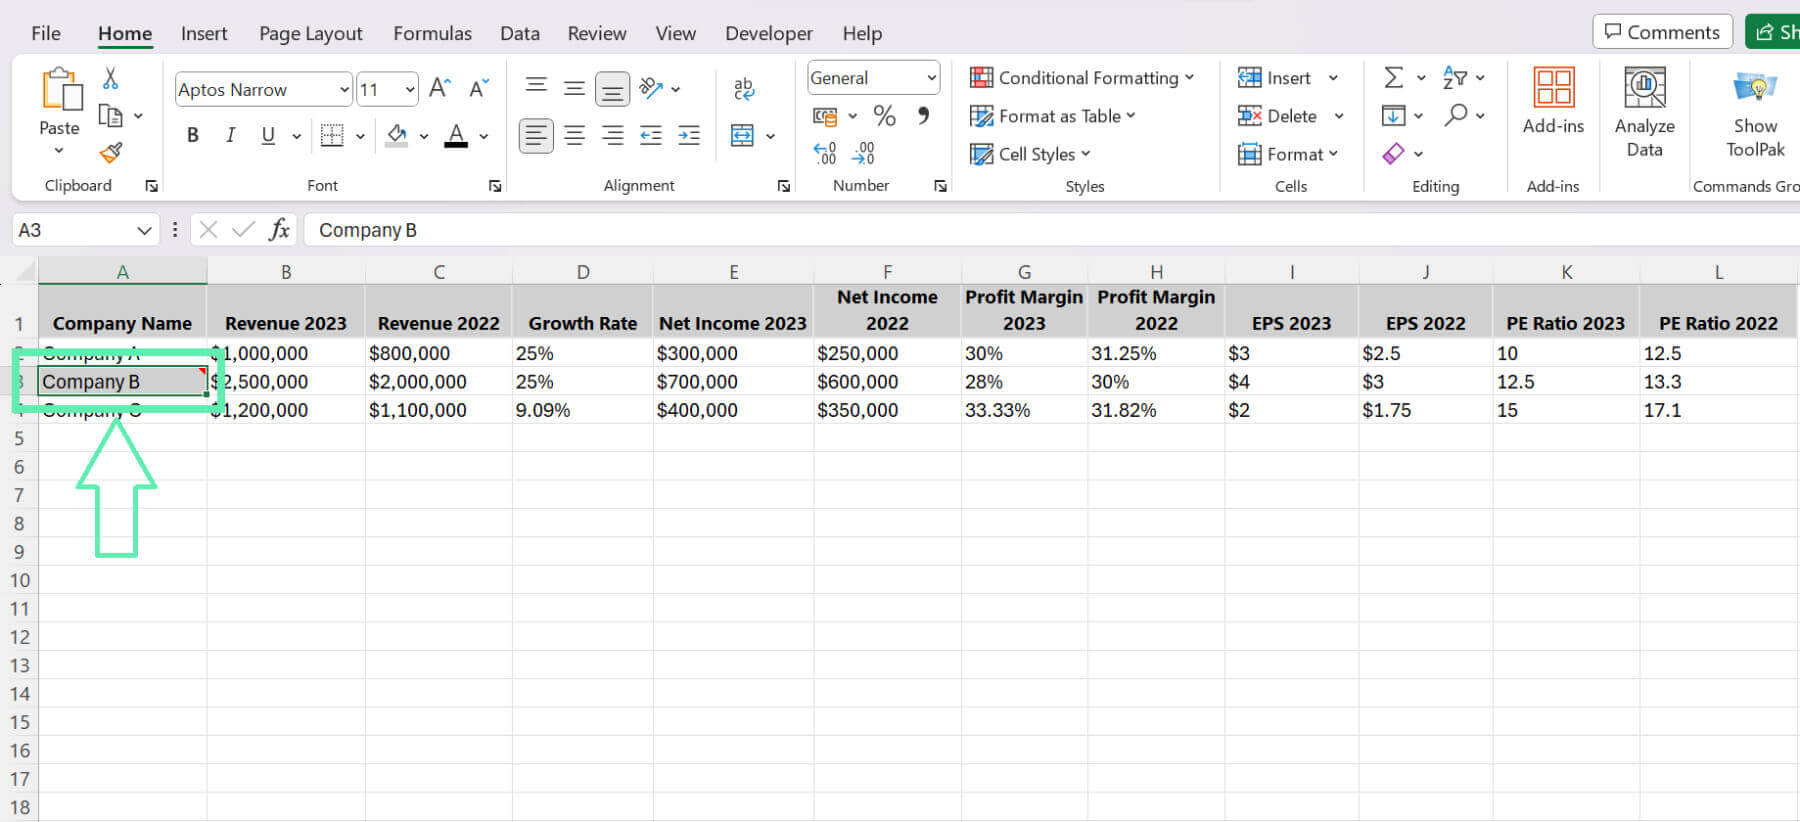Click the PE Ratio 2022 header cell
The height and width of the screenshot is (822, 1800).
1718,311
